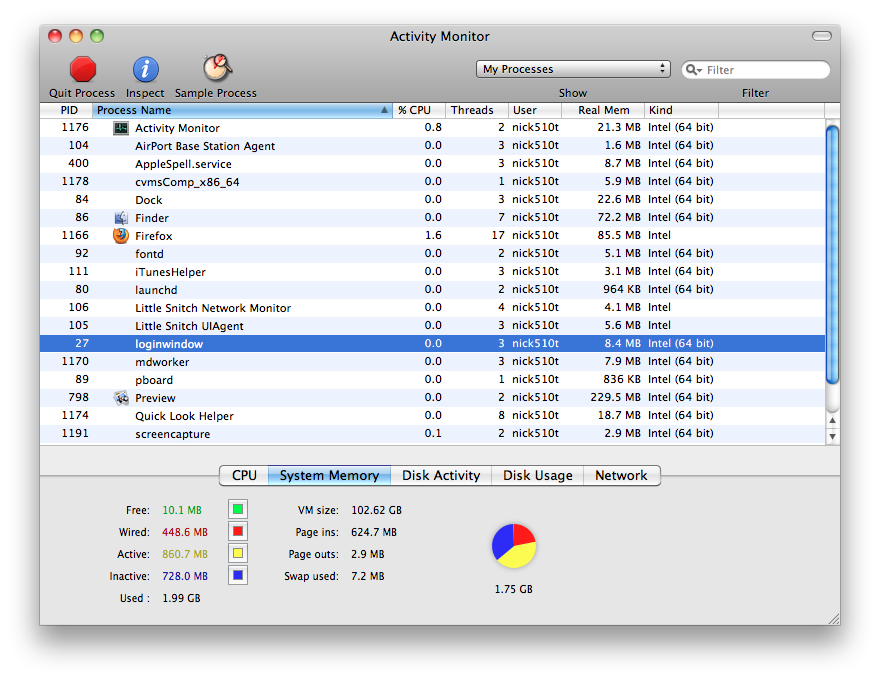Viewport: 880px width, 680px height.
Task: Select the pboard process row
Action: [x=432, y=380]
